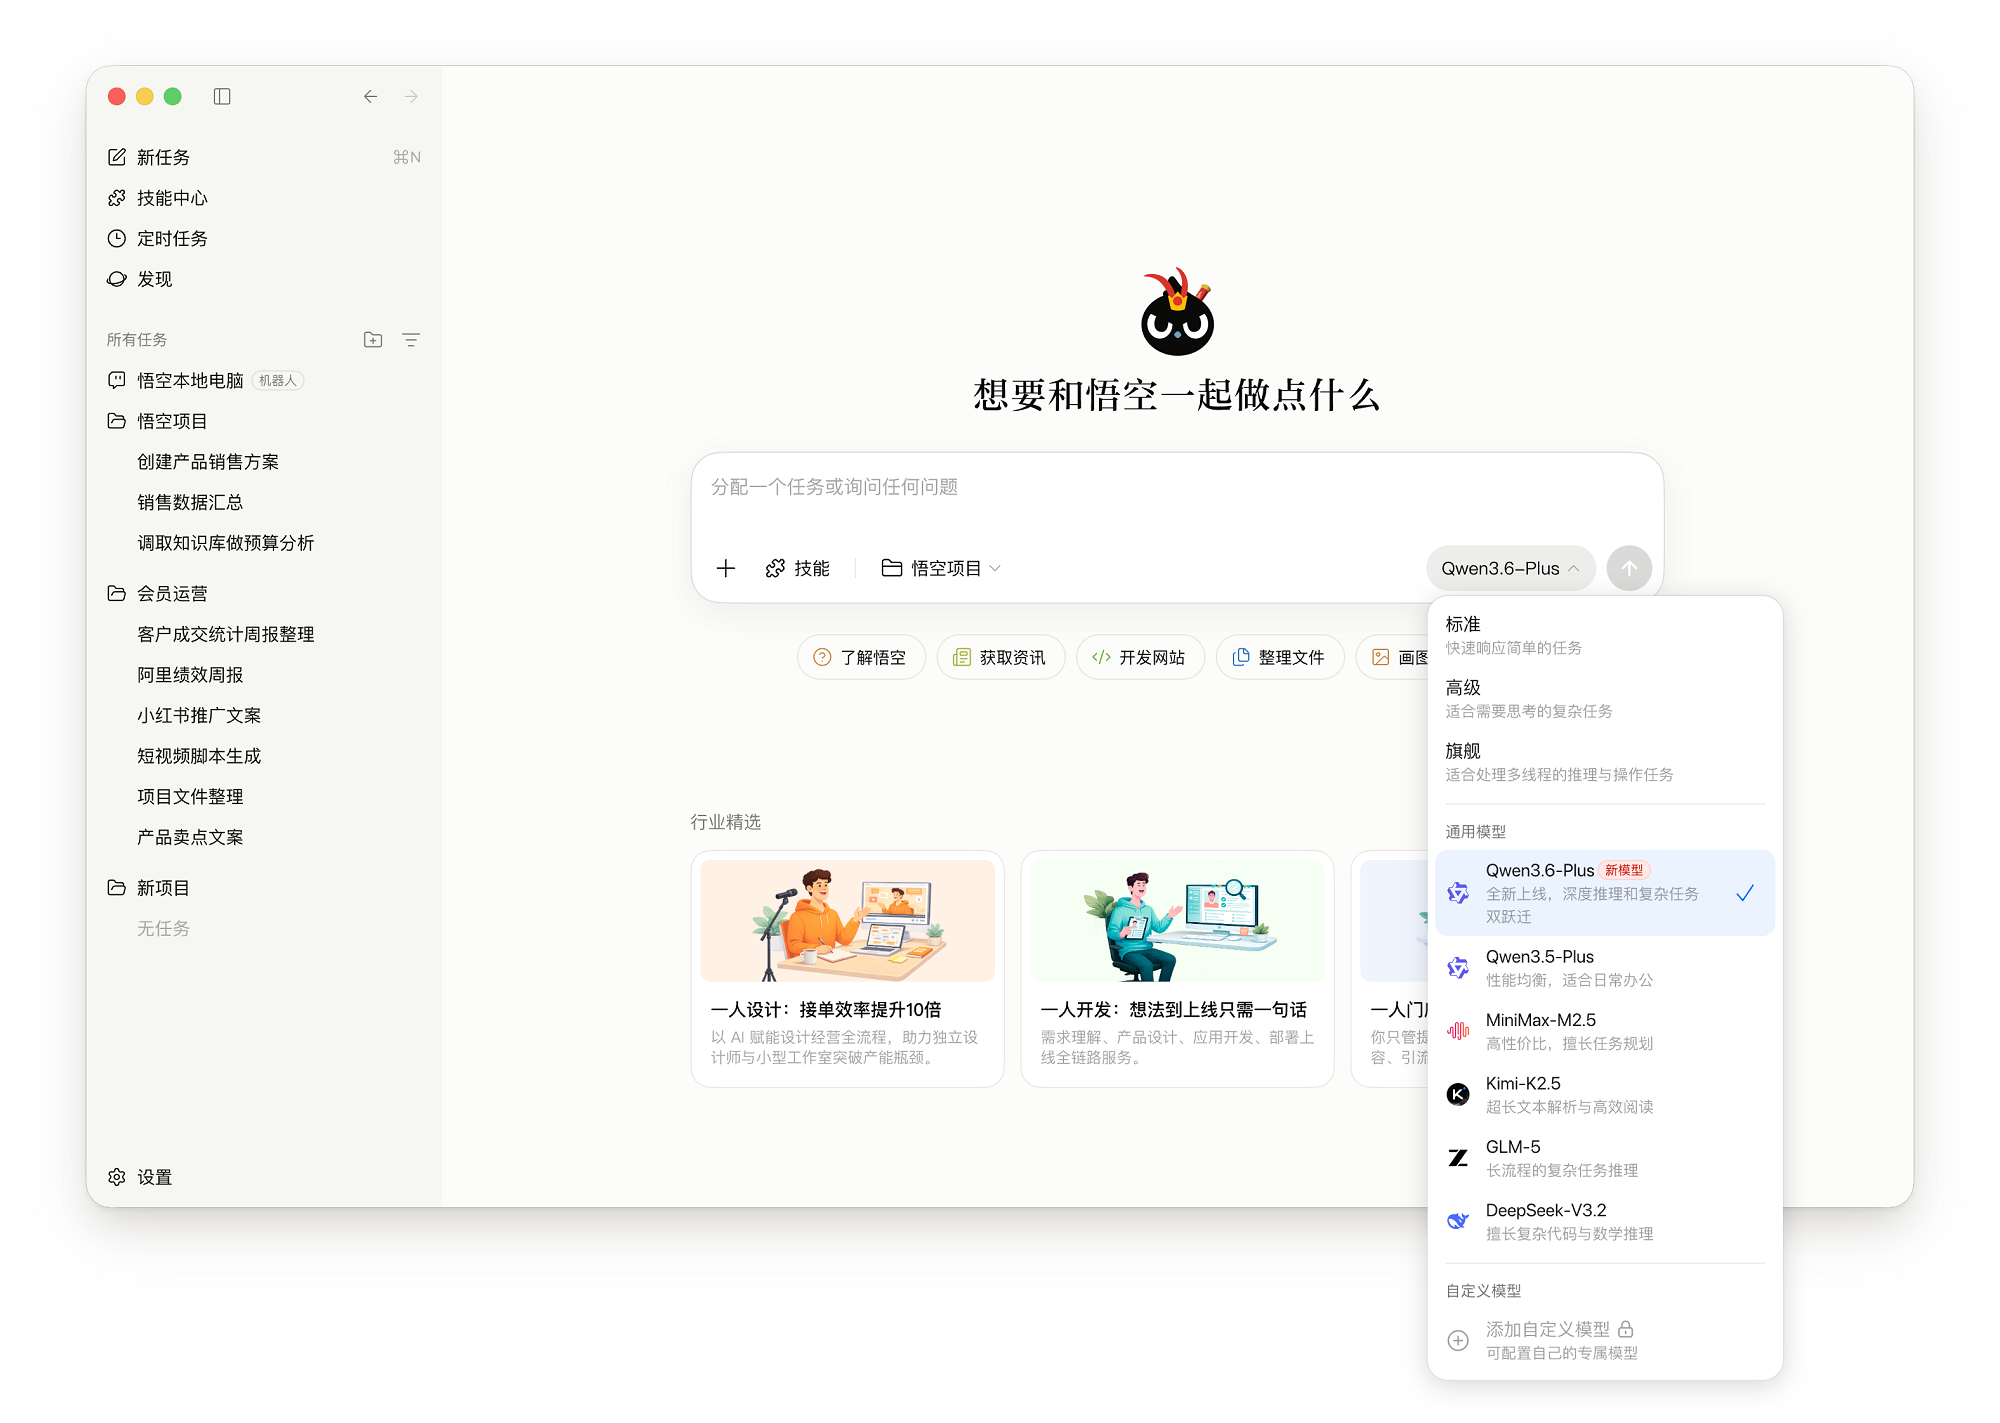Click the 了解悟空 quick action button
This screenshot has height=1423, width=2000.
coord(861,657)
